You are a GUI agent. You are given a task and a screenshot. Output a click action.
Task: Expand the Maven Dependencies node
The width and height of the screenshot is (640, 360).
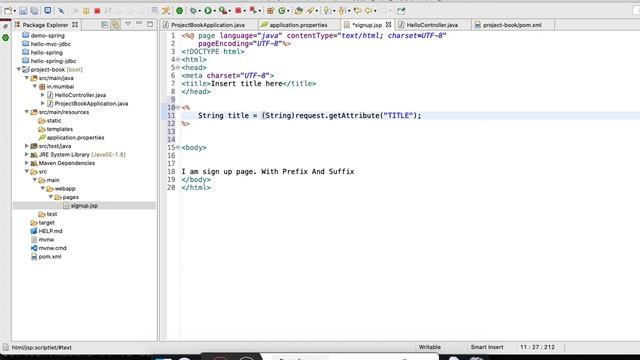(x=27, y=163)
